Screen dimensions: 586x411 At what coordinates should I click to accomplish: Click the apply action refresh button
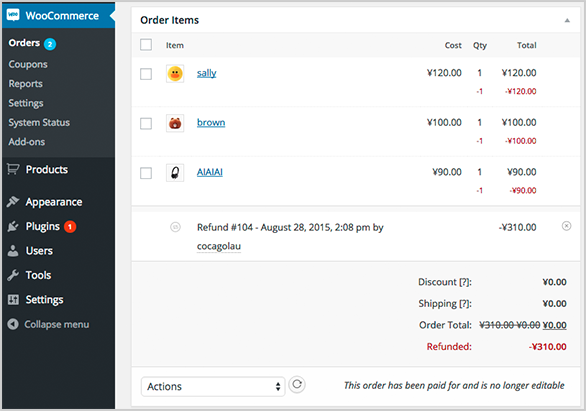[x=297, y=384]
